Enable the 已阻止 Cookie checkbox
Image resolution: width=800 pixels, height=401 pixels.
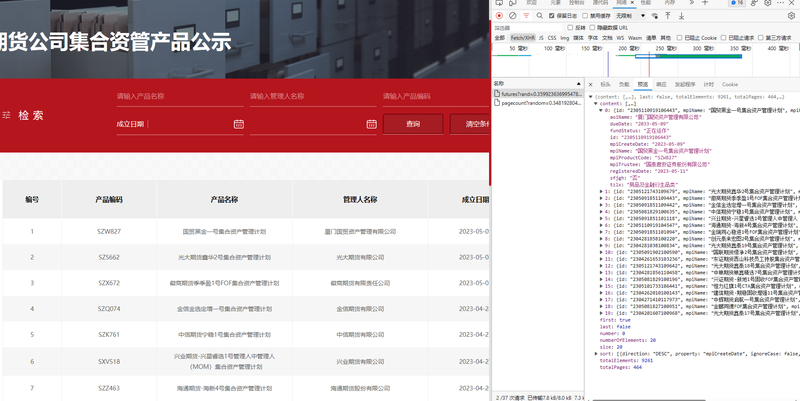pos(679,38)
